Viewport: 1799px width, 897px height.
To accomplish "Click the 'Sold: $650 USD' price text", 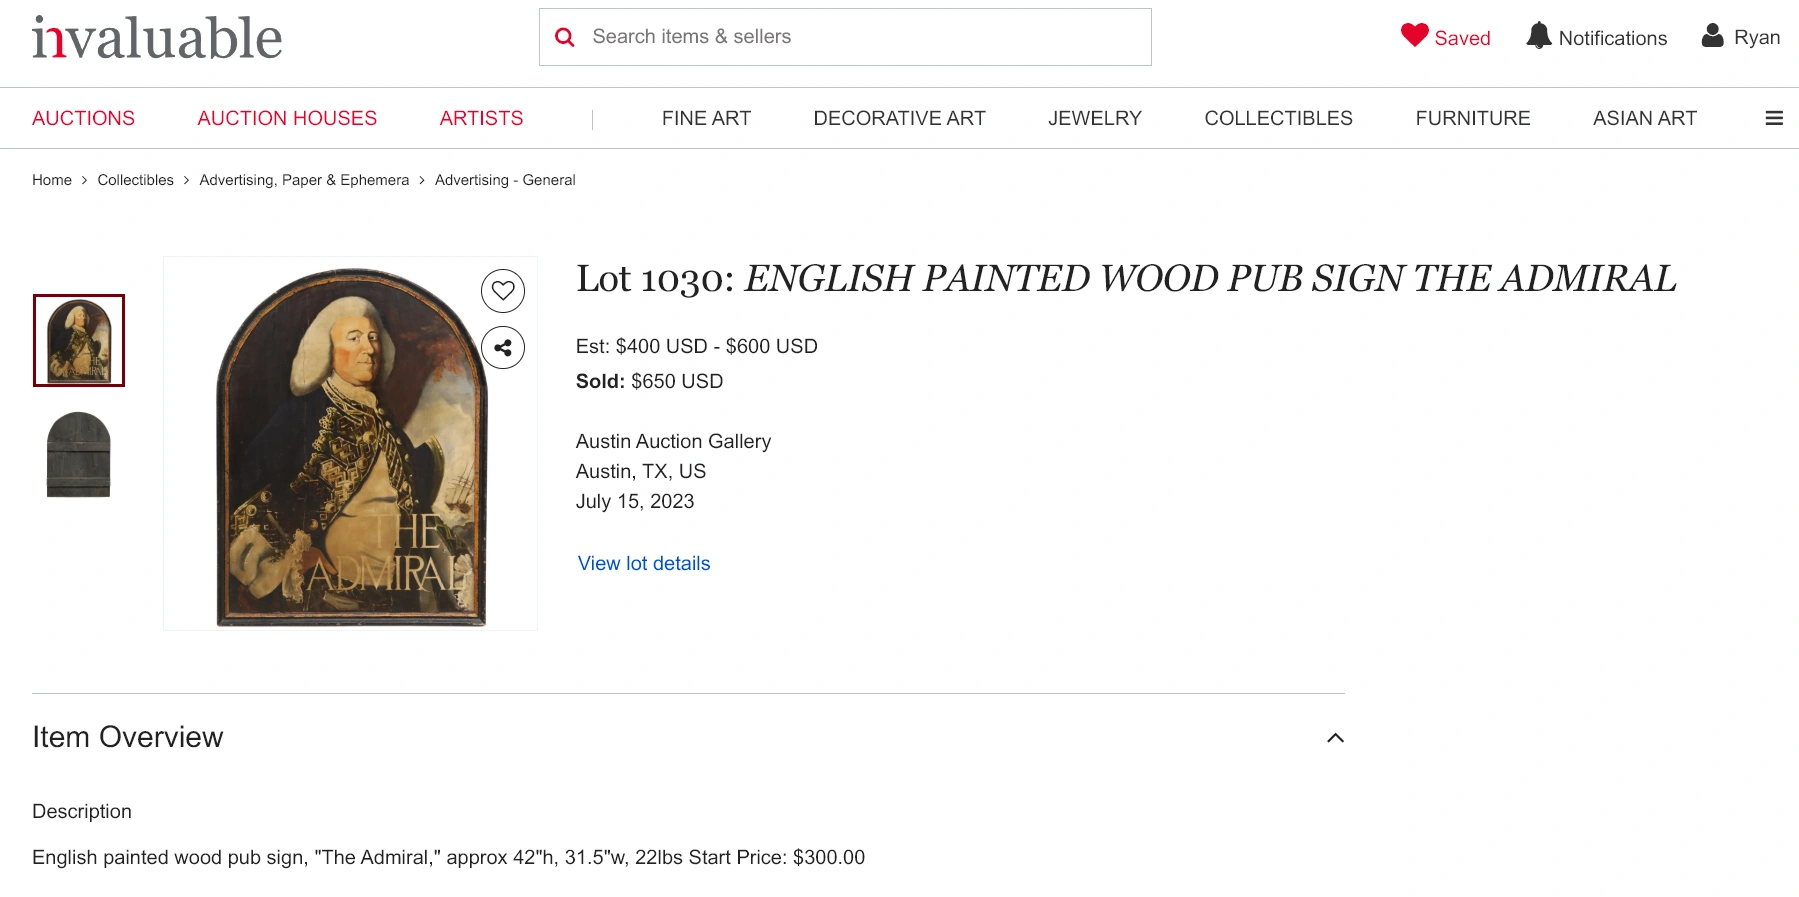I will pyautogui.click(x=649, y=381).
